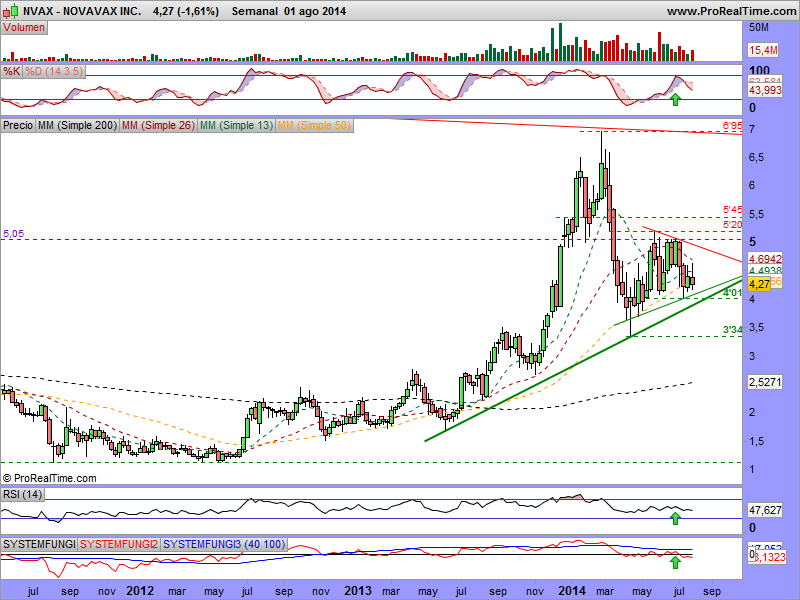This screenshot has height=600, width=800.
Task: Select the %K stochastic label
Action: tap(11, 71)
